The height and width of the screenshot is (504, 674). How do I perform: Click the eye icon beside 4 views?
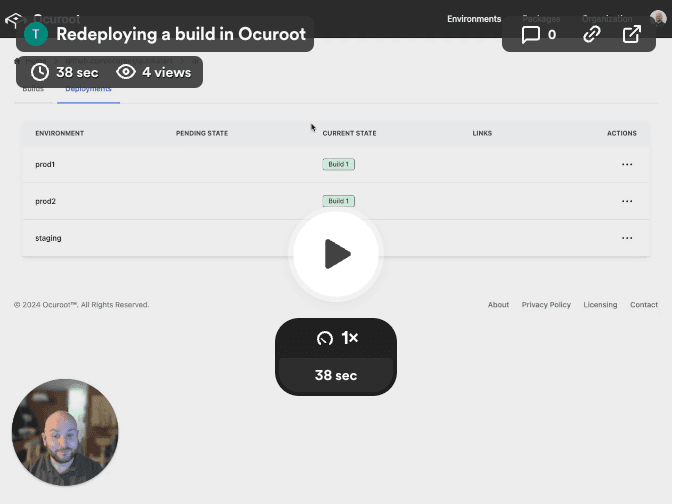click(x=126, y=72)
